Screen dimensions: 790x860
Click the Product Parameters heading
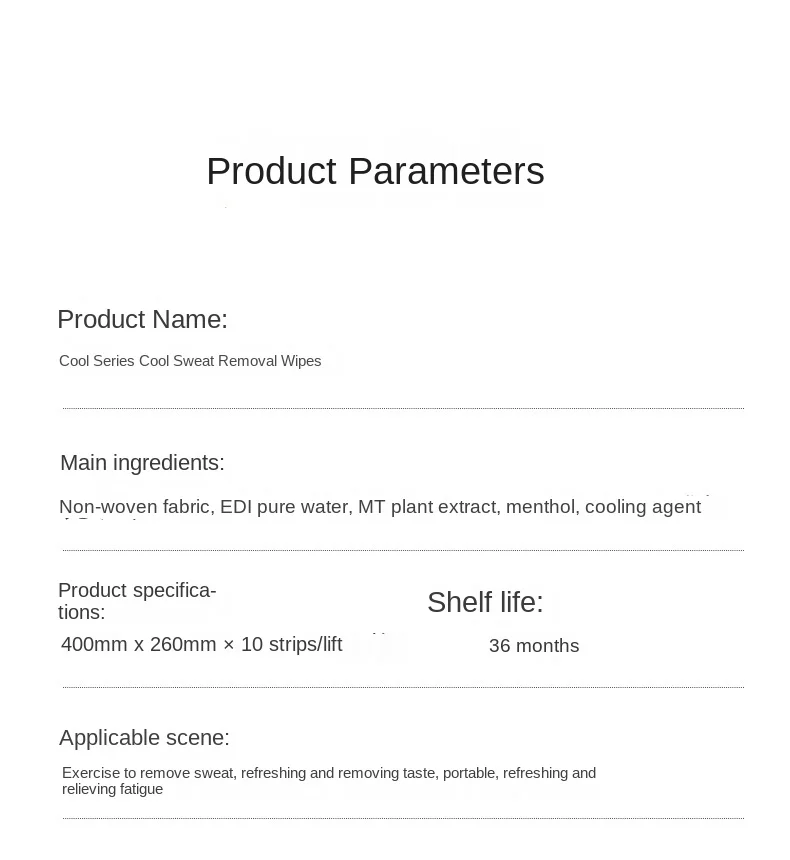[x=375, y=171]
